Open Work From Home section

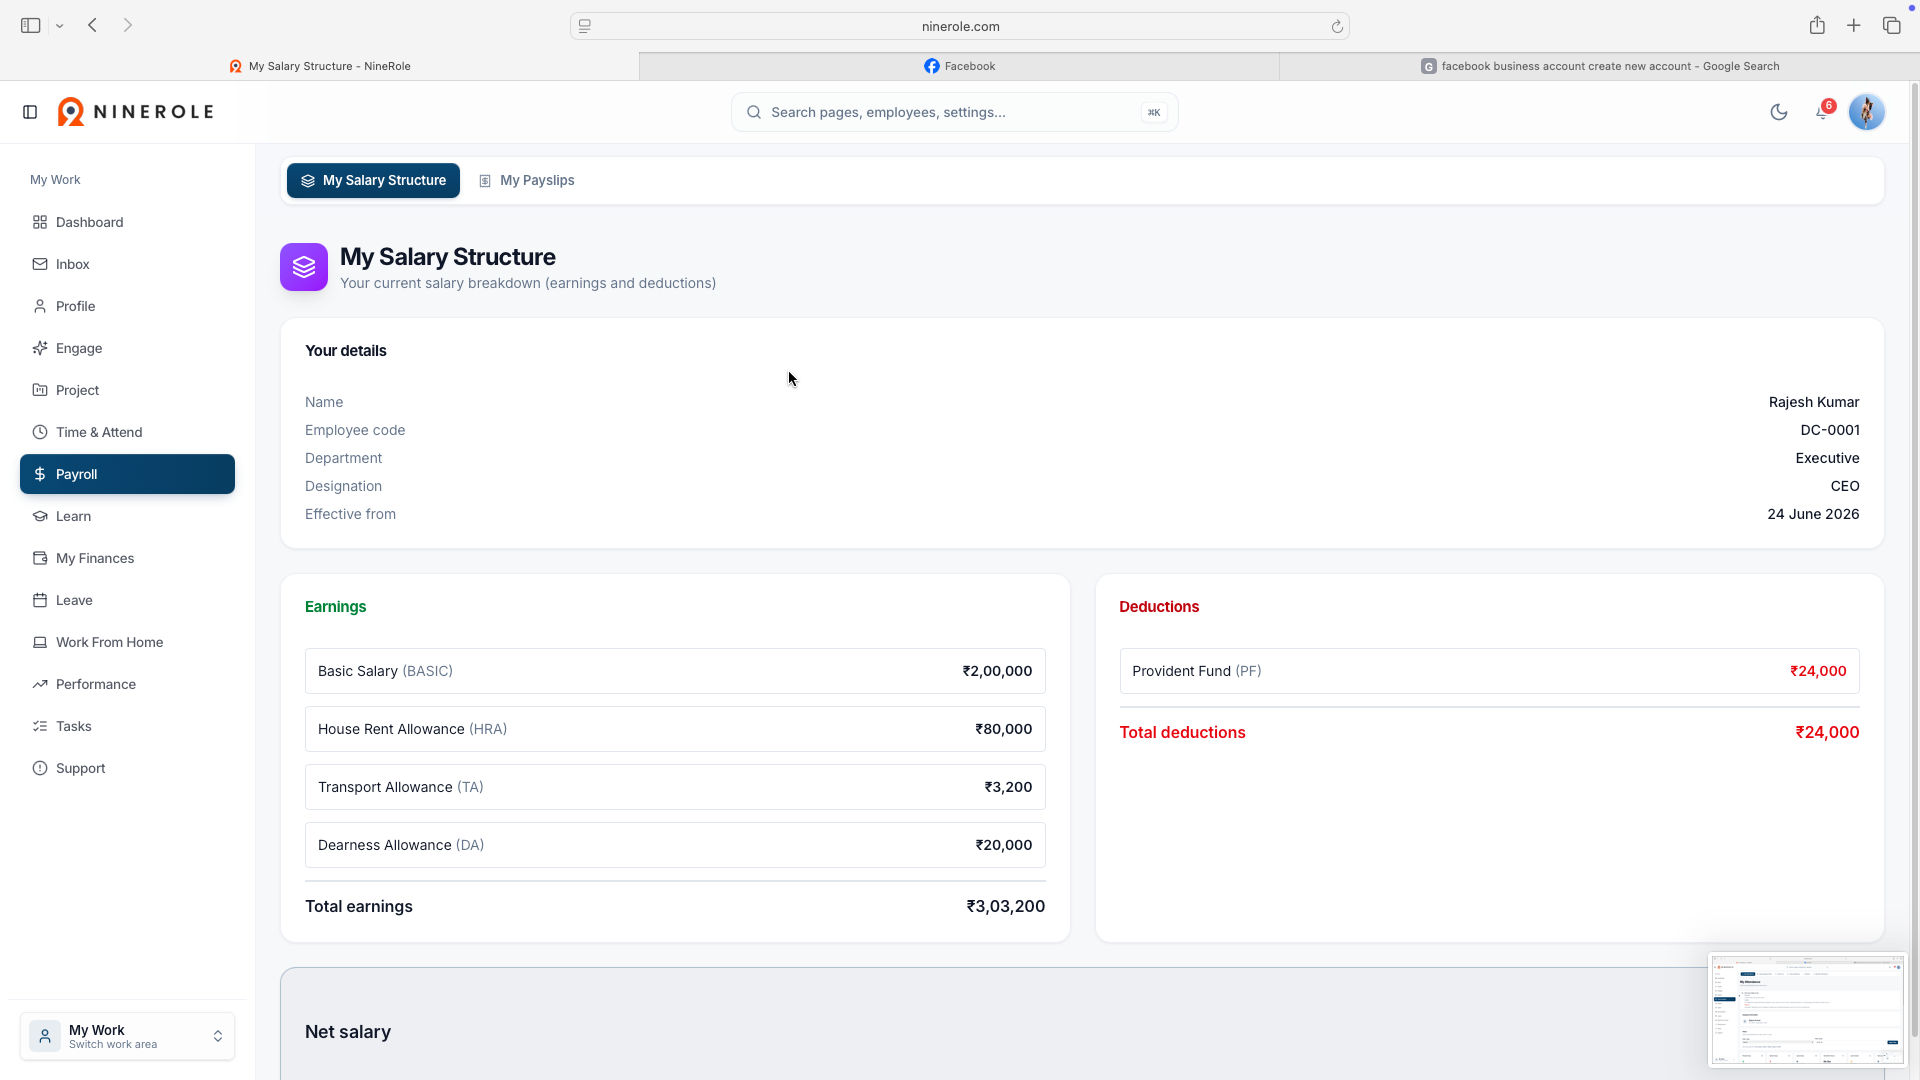127,642
